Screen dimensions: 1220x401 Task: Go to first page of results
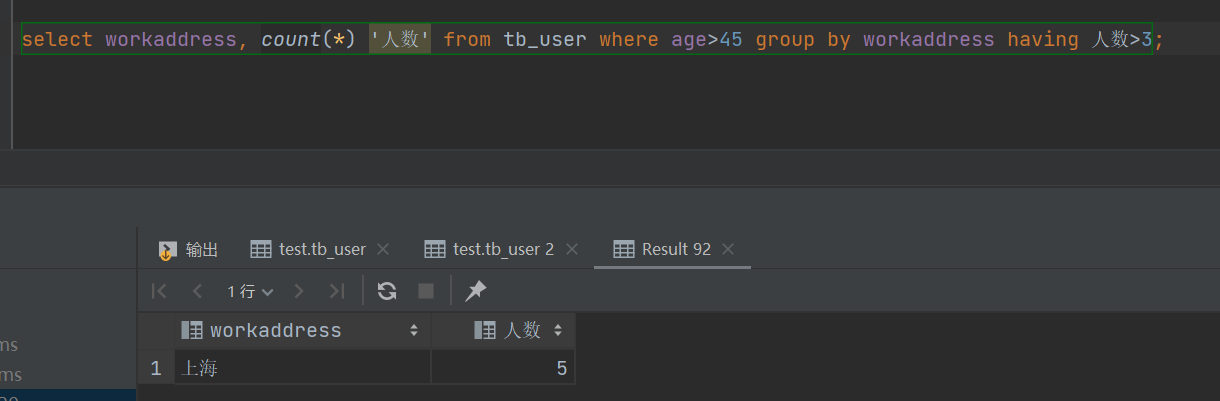click(158, 291)
